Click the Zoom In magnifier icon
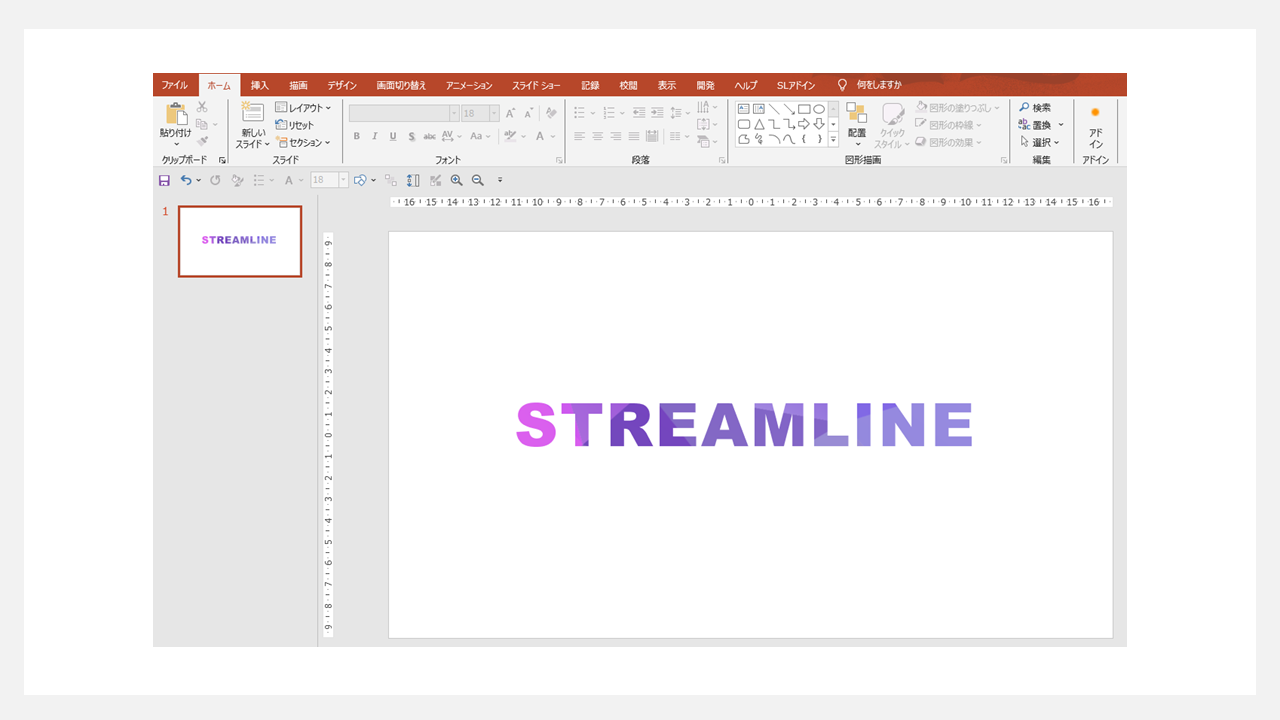Screen dimensions: 1280x720 456,180
